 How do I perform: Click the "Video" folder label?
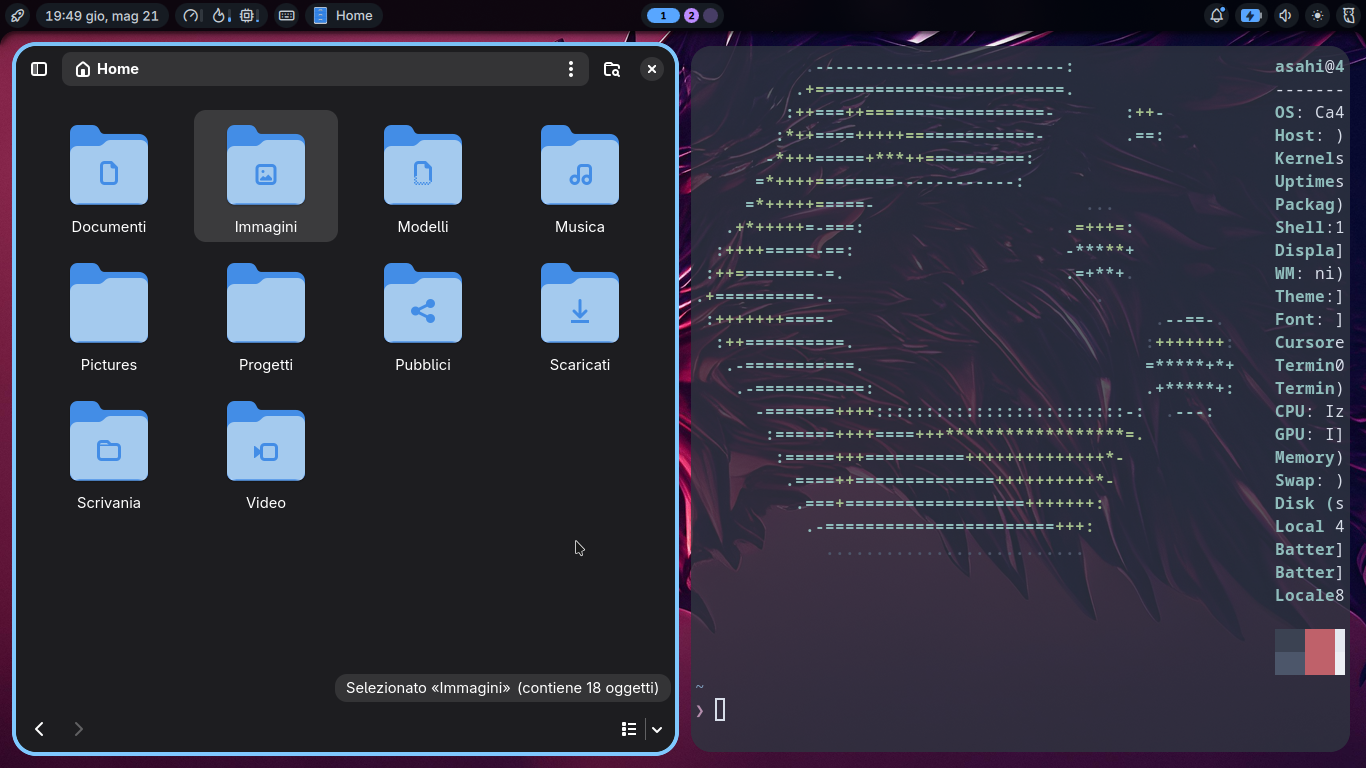(266, 503)
